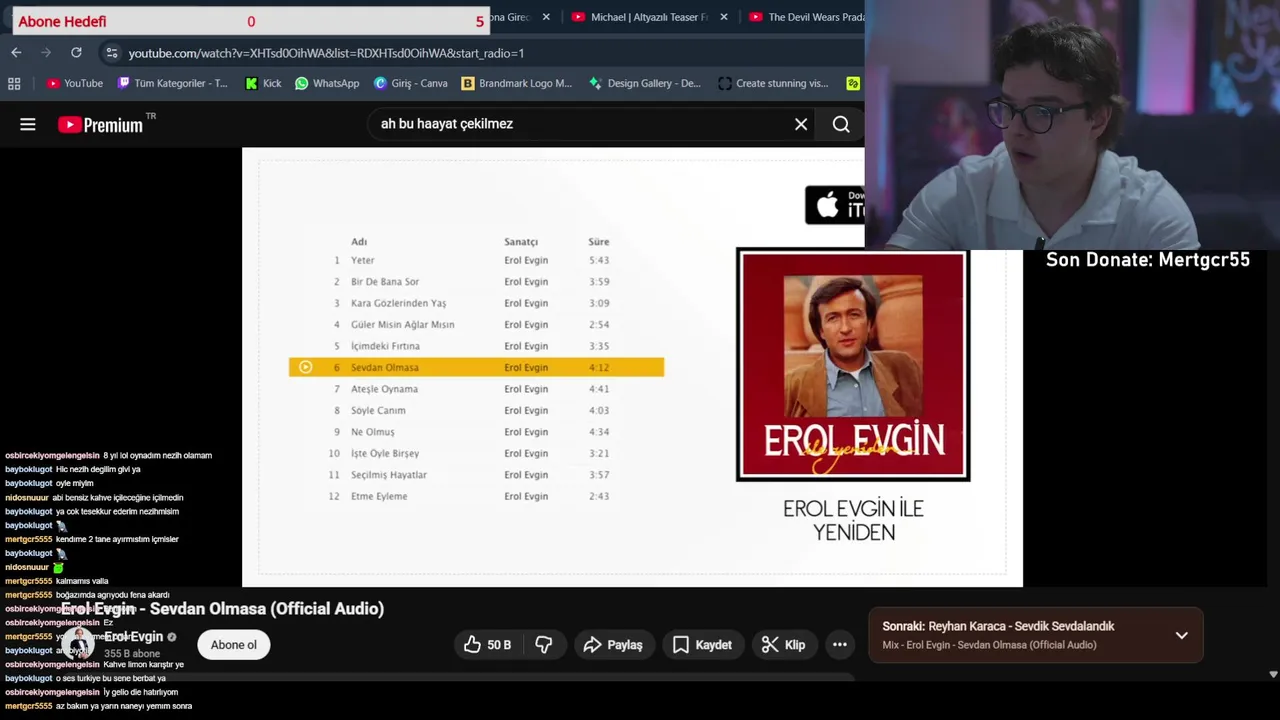This screenshot has height=720, width=1280.
Task: Open the 'Create stunning vis...' bookmark
Action: (x=774, y=83)
